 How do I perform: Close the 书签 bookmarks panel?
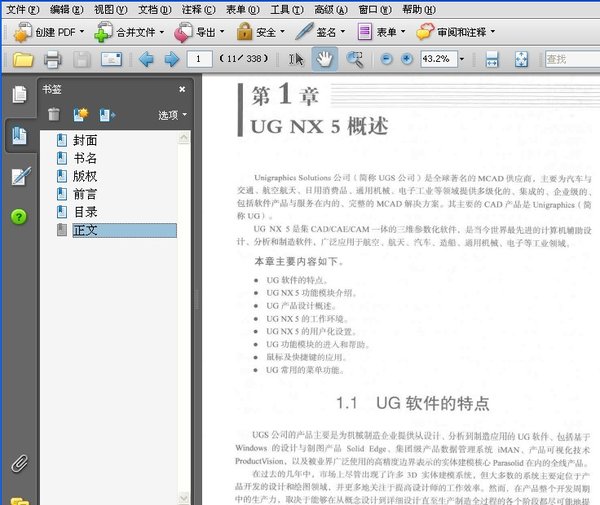pyautogui.click(x=182, y=89)
